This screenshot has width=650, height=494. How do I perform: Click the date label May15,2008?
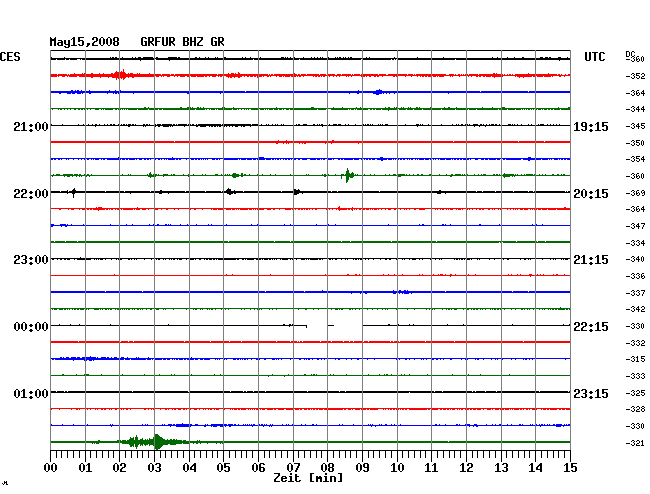pyautogui.click(x=85, y=42)
